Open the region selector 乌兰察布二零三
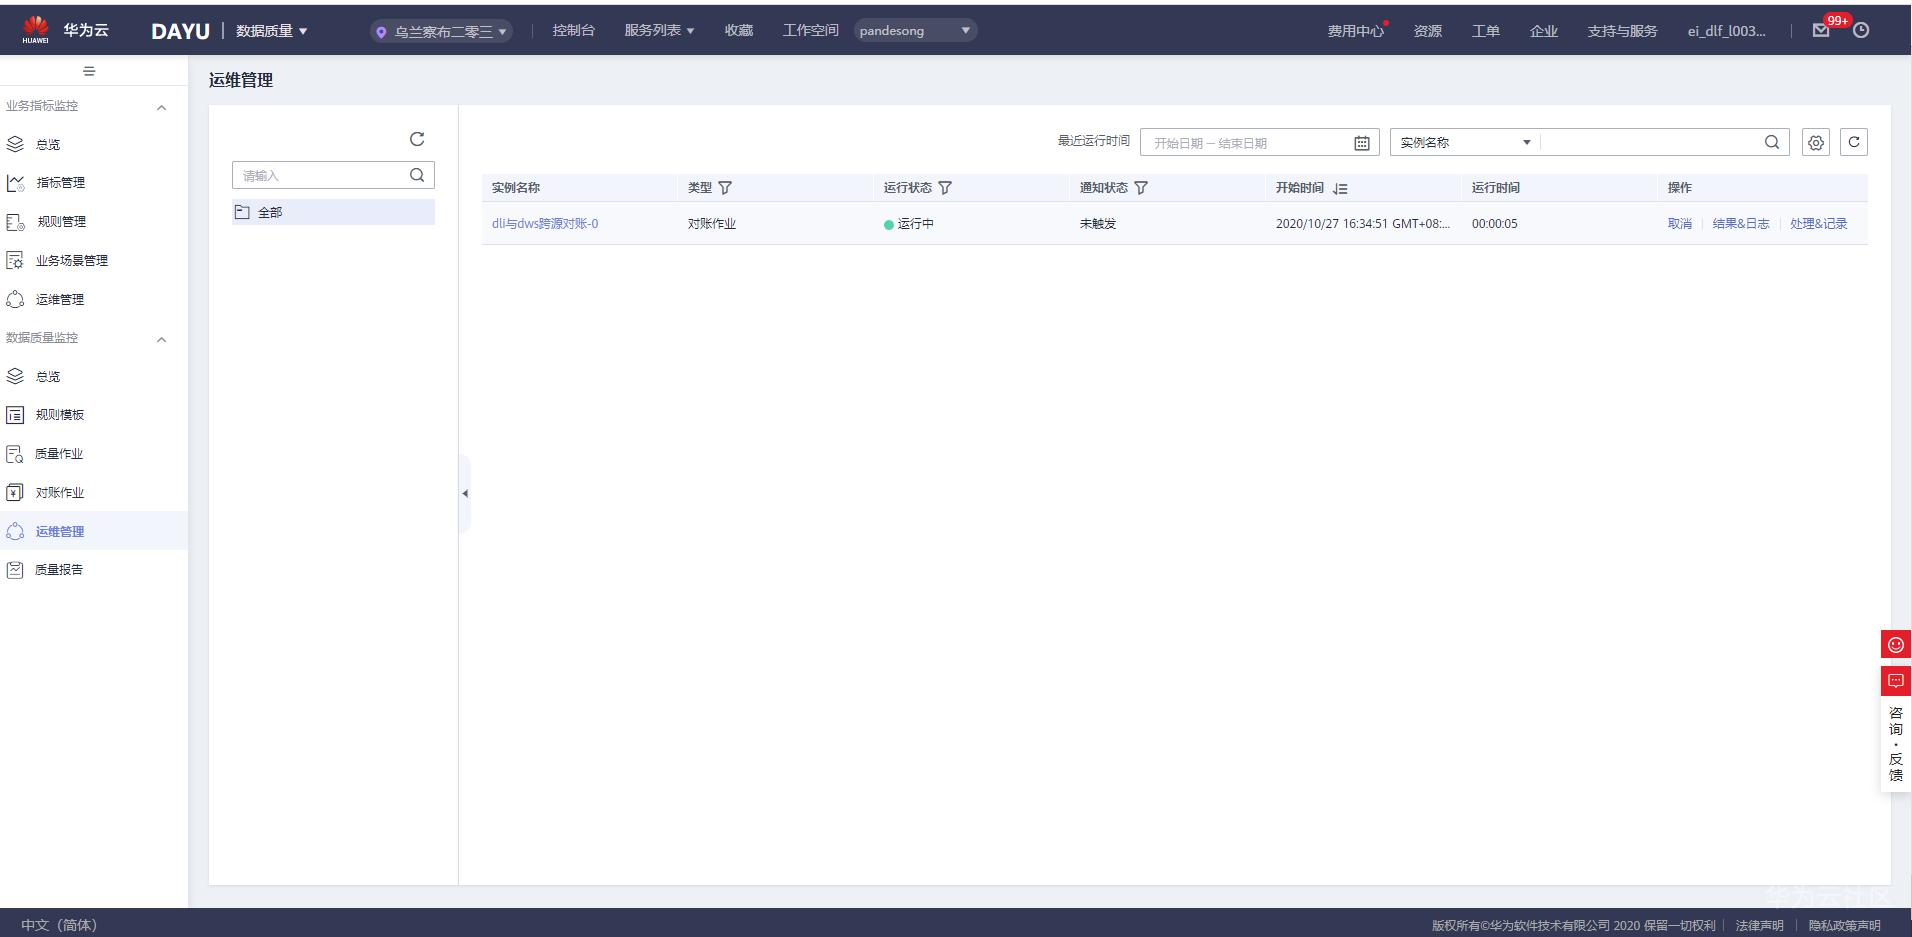Viewport: 1912px width, 937px height. coord(441,32)
